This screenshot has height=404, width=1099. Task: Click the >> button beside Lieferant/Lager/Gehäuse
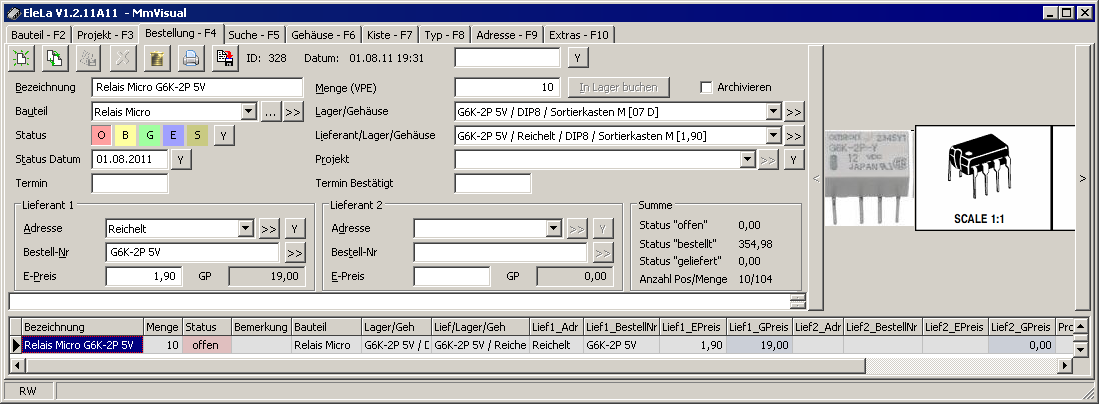[x=793, y=135]
